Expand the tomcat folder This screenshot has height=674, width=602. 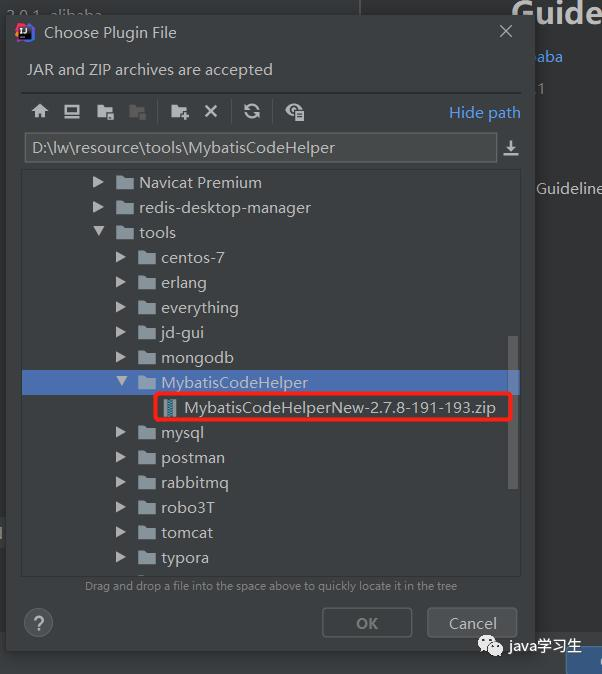pos(121,532)
